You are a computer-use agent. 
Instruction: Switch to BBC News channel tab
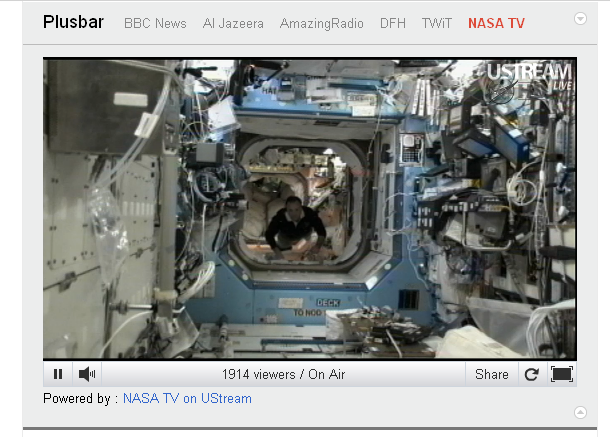coord(155,23)
